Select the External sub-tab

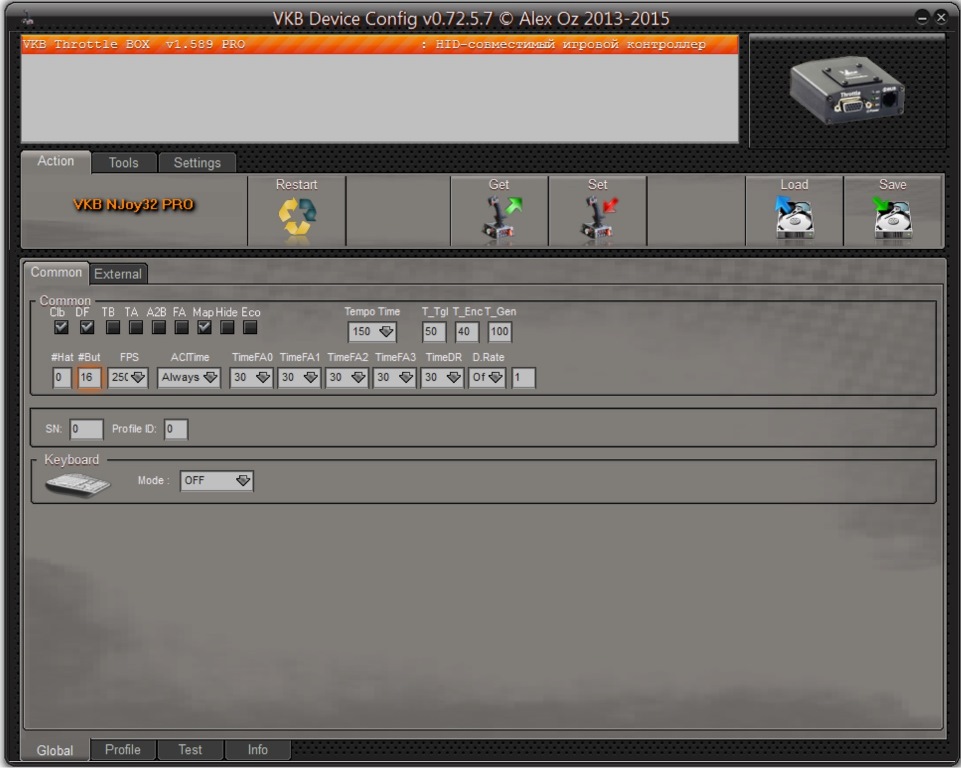(x=118, y=274)
